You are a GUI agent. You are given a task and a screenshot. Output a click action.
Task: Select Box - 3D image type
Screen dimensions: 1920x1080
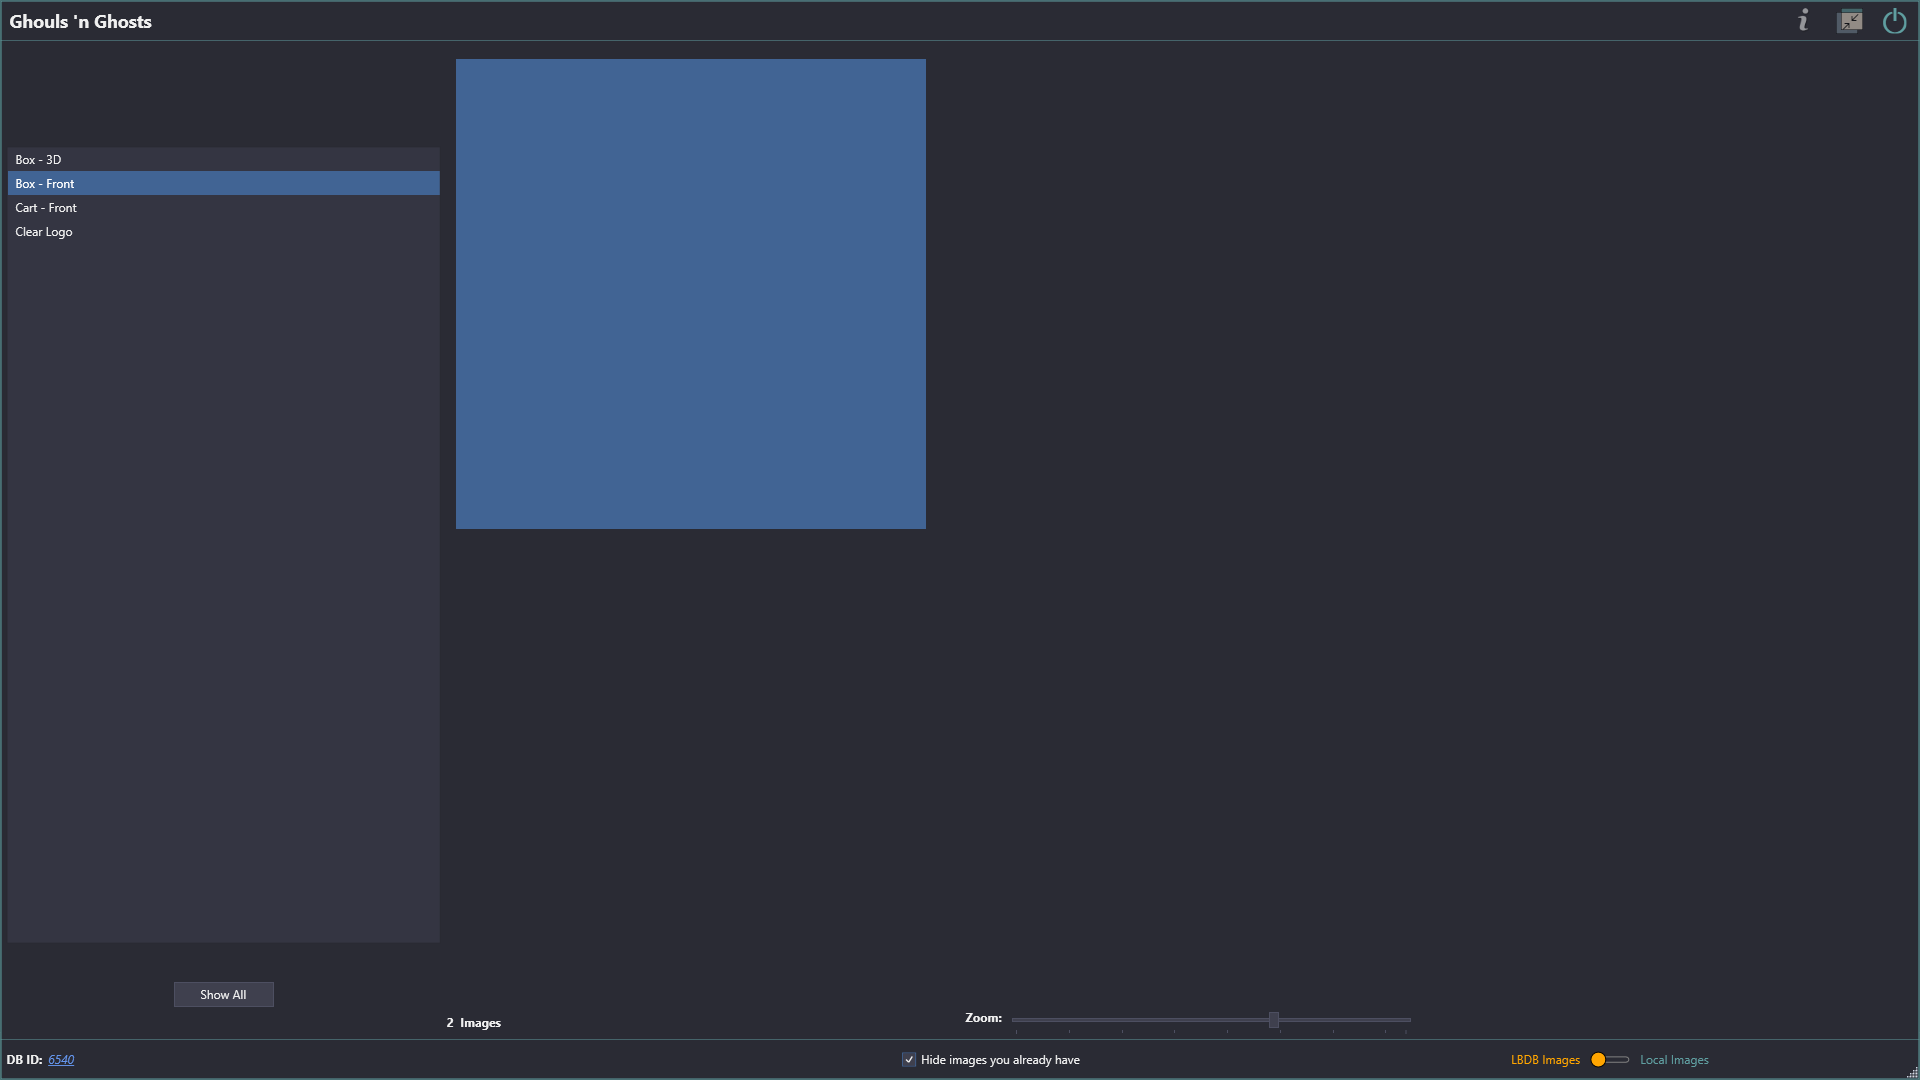point(224,160)
